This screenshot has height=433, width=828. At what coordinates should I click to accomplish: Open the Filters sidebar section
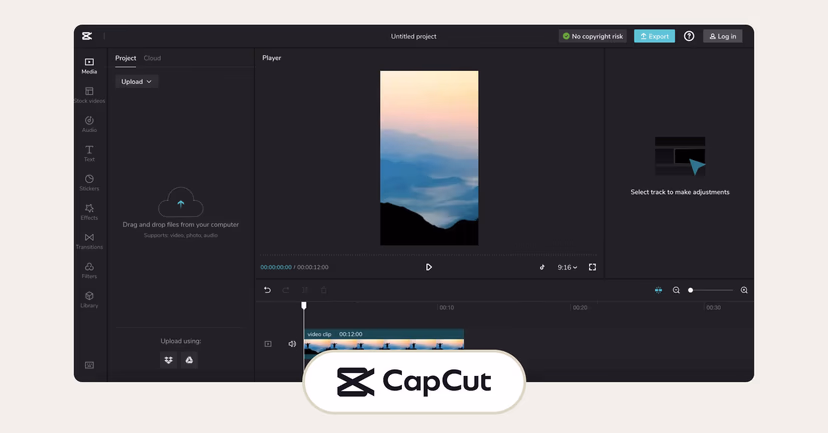coord(89,270)
